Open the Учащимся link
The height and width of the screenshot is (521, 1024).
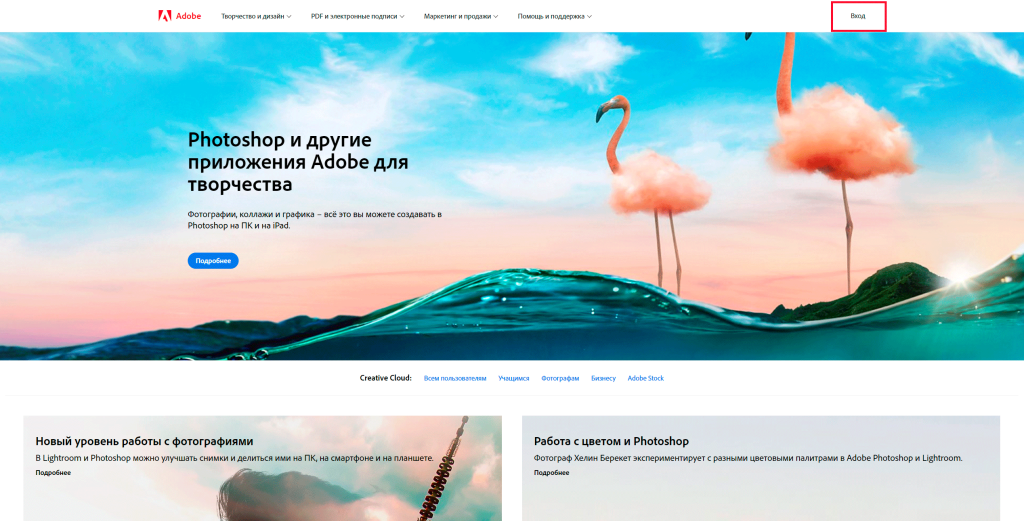[x=513, y=378]
